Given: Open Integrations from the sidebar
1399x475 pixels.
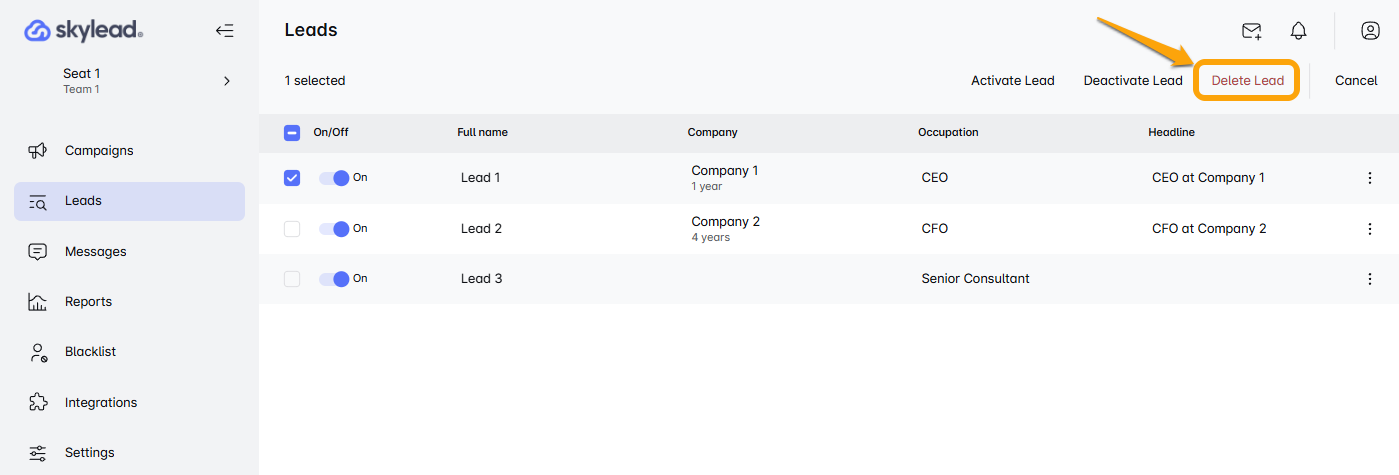Looking at the screenshot, I should tap(100, 403).
